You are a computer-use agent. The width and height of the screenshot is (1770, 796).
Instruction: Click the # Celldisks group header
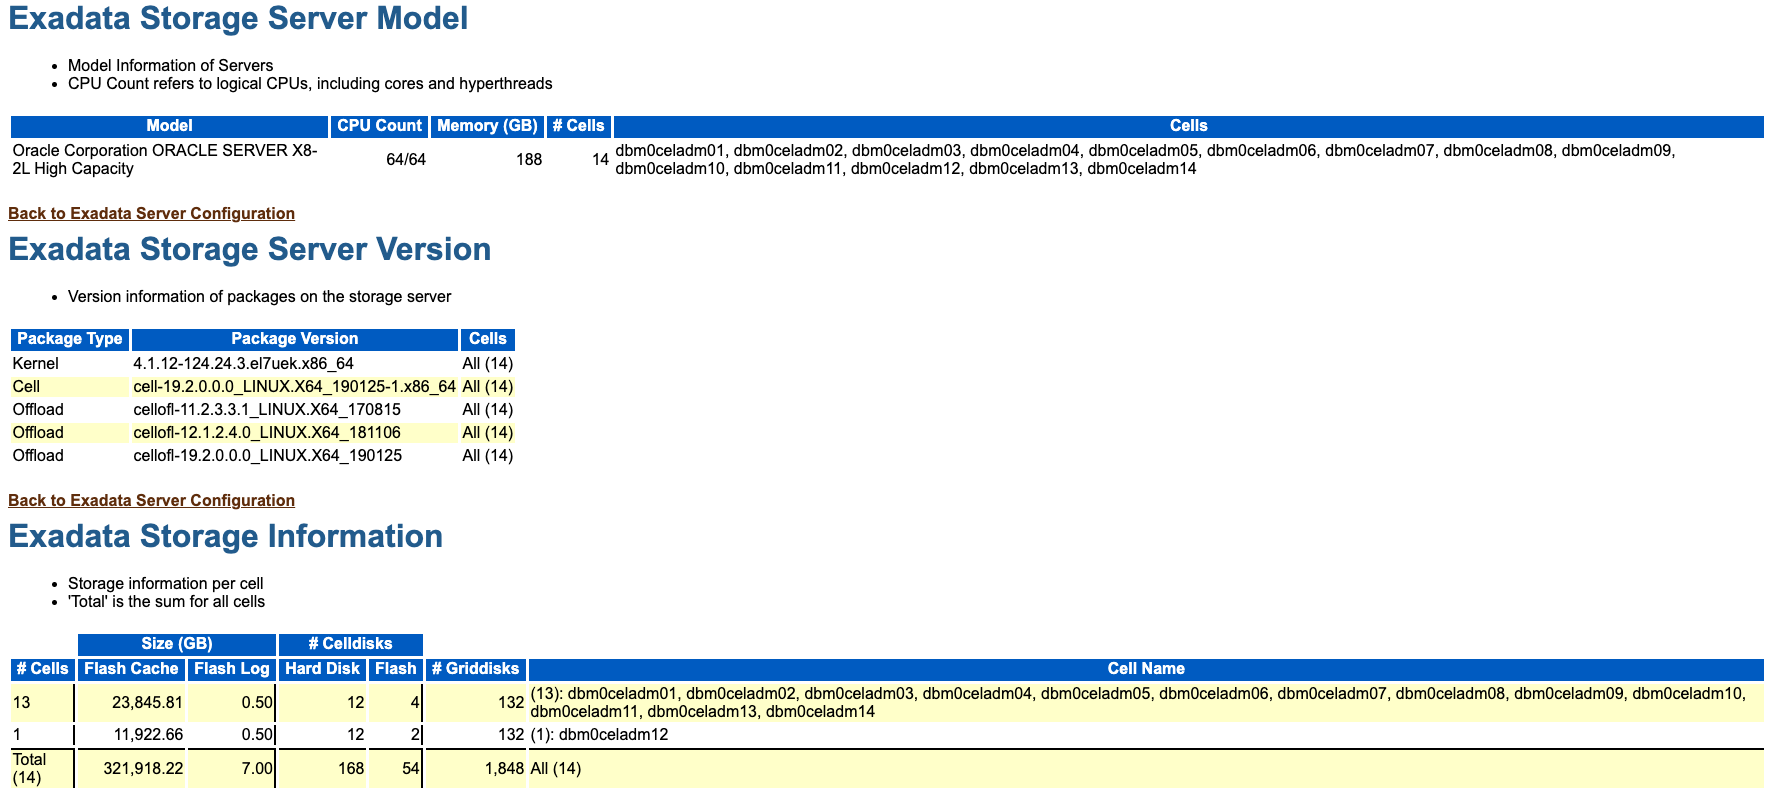351,644
